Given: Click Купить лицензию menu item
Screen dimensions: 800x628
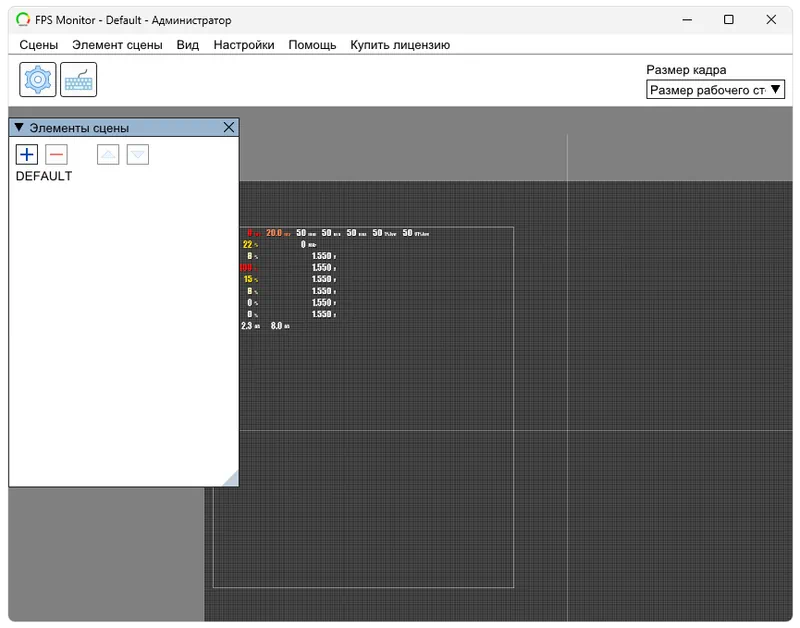Looking at the screenshot, I should 400,45.
